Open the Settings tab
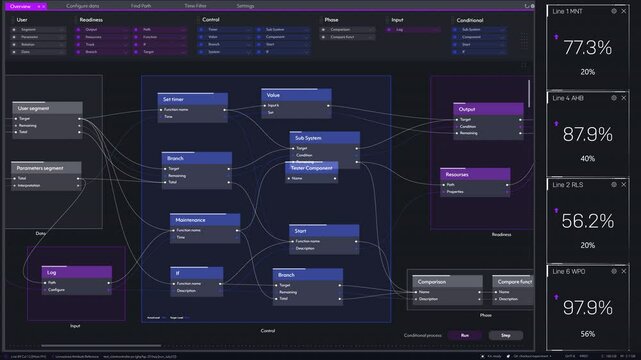 point(245,6)
